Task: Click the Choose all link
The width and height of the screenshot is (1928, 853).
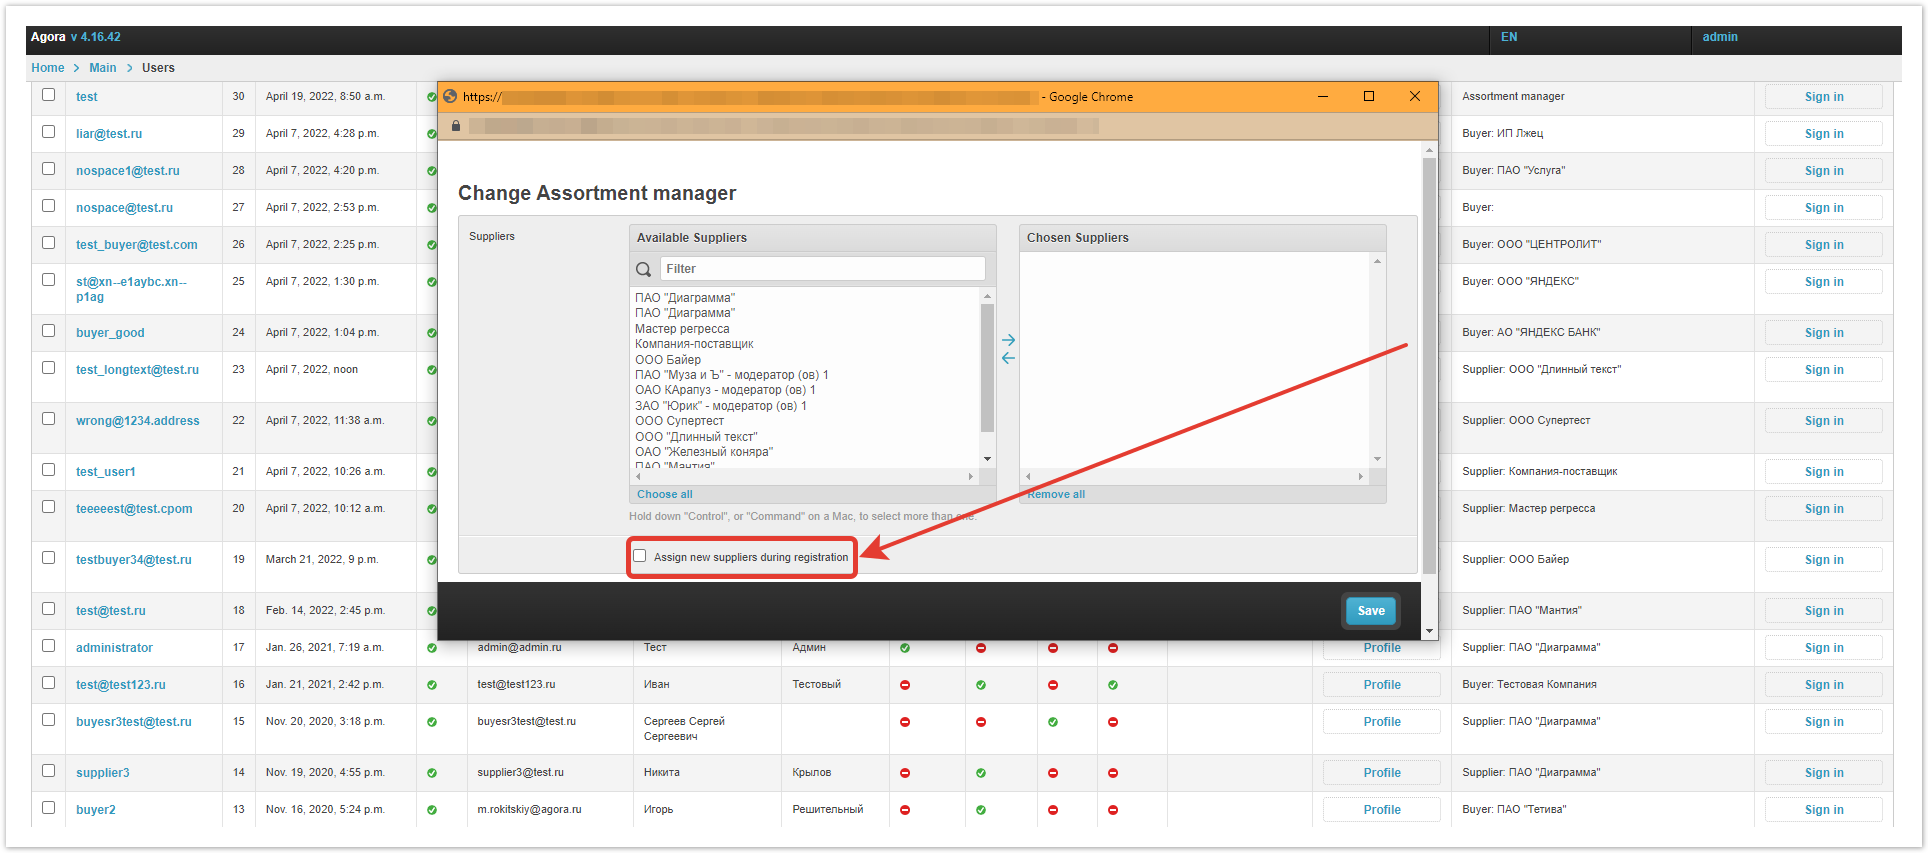Action: (665, 494)
